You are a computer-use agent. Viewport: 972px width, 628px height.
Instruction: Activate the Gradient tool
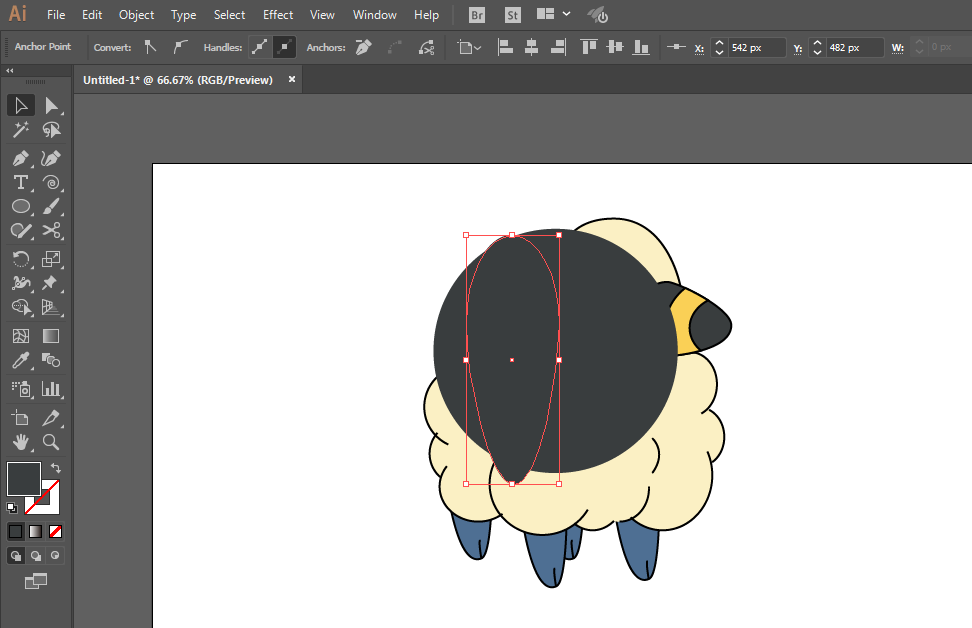coord(51,336)
